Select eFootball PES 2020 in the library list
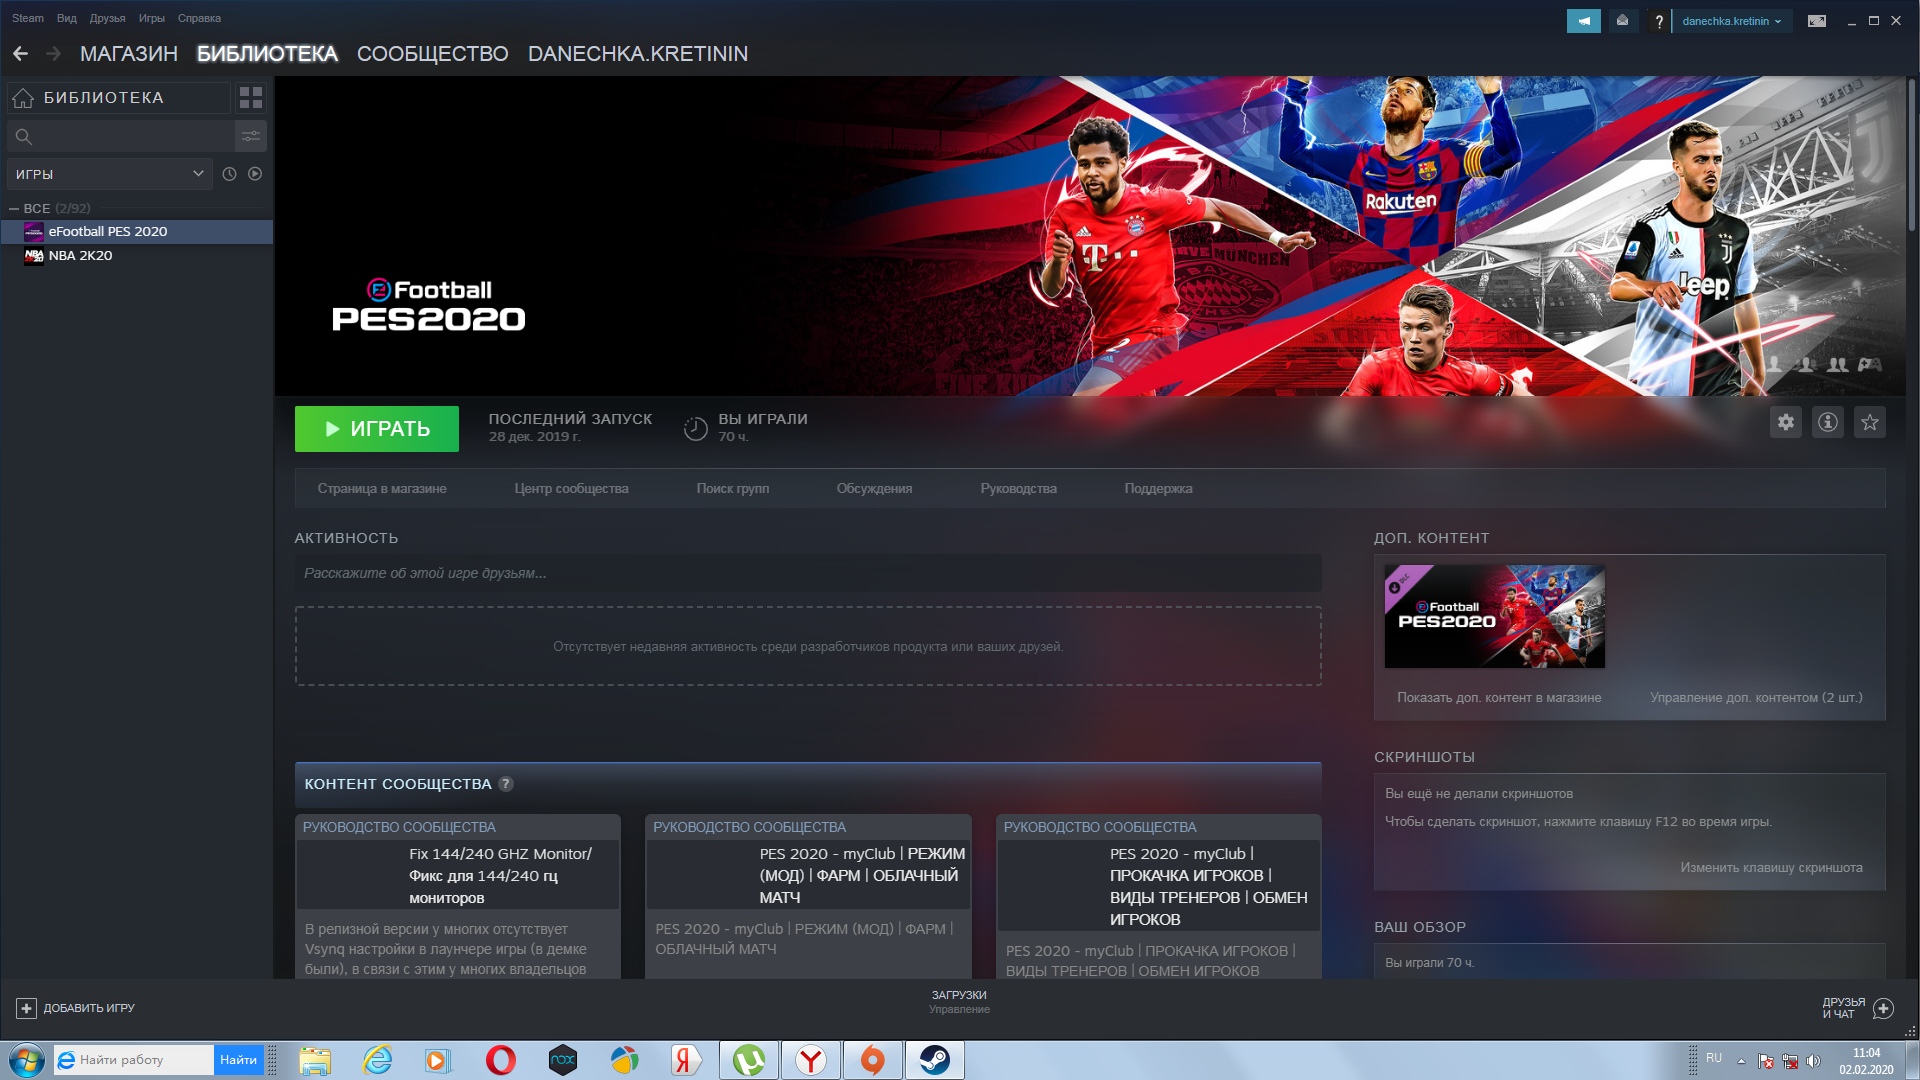Viewport: 1920px width, 1080px height. pyautogui.click(x=137, y=232)
